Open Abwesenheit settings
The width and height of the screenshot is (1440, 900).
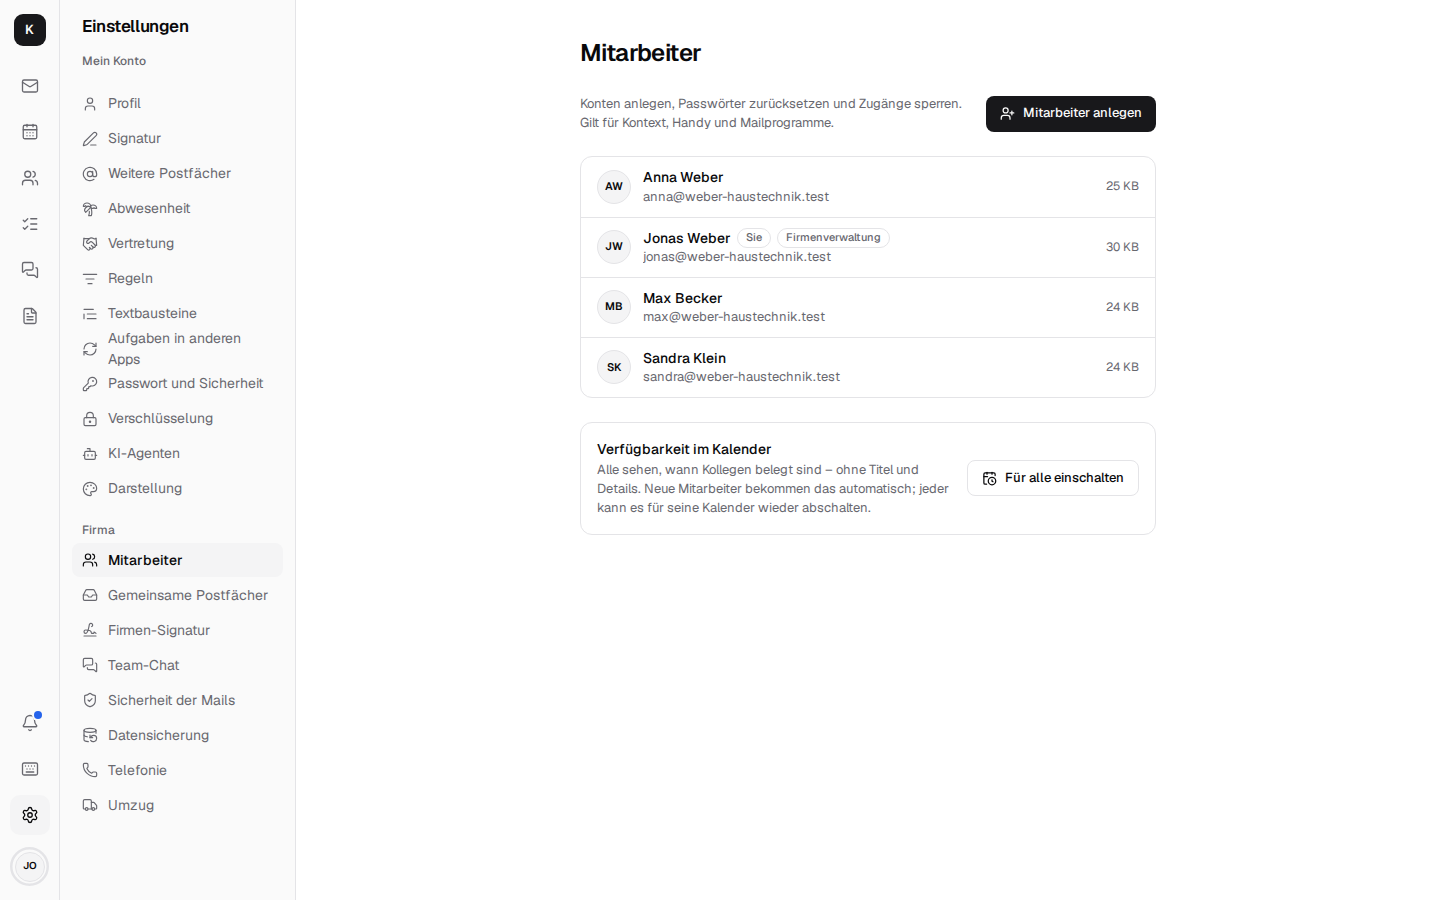click(177, 208)
